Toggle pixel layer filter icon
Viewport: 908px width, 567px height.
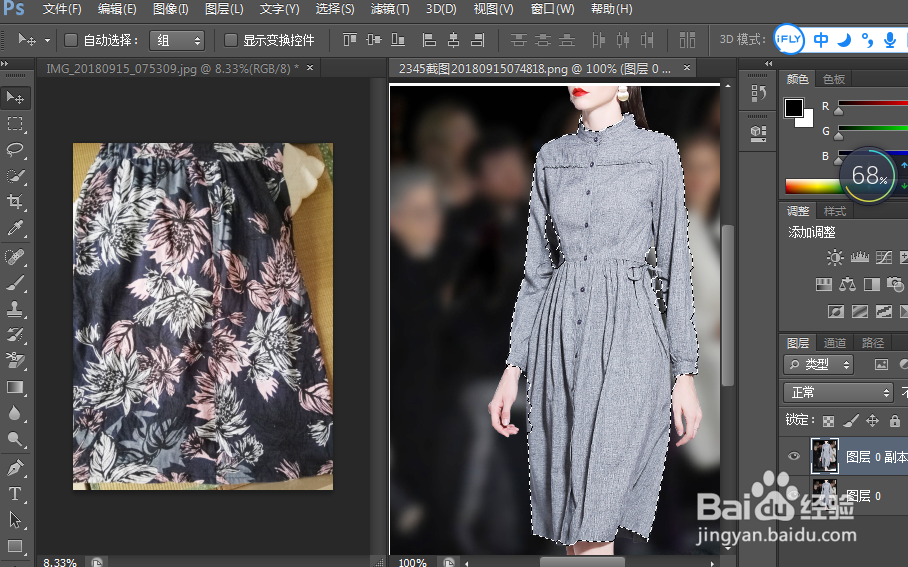881,364
